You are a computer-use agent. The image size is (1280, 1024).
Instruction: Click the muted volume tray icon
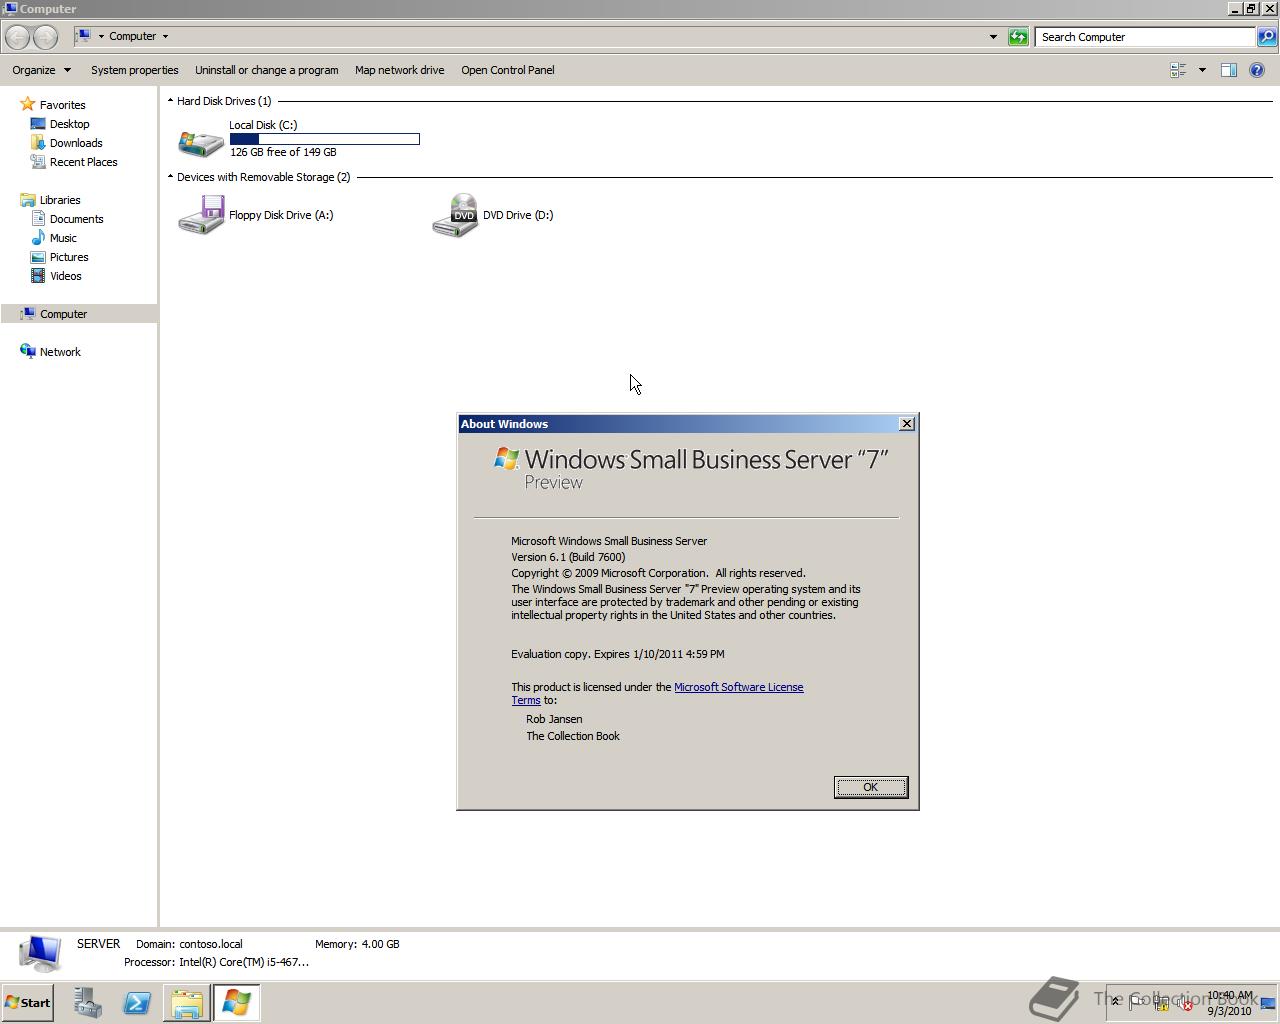coord(1185,1003)
